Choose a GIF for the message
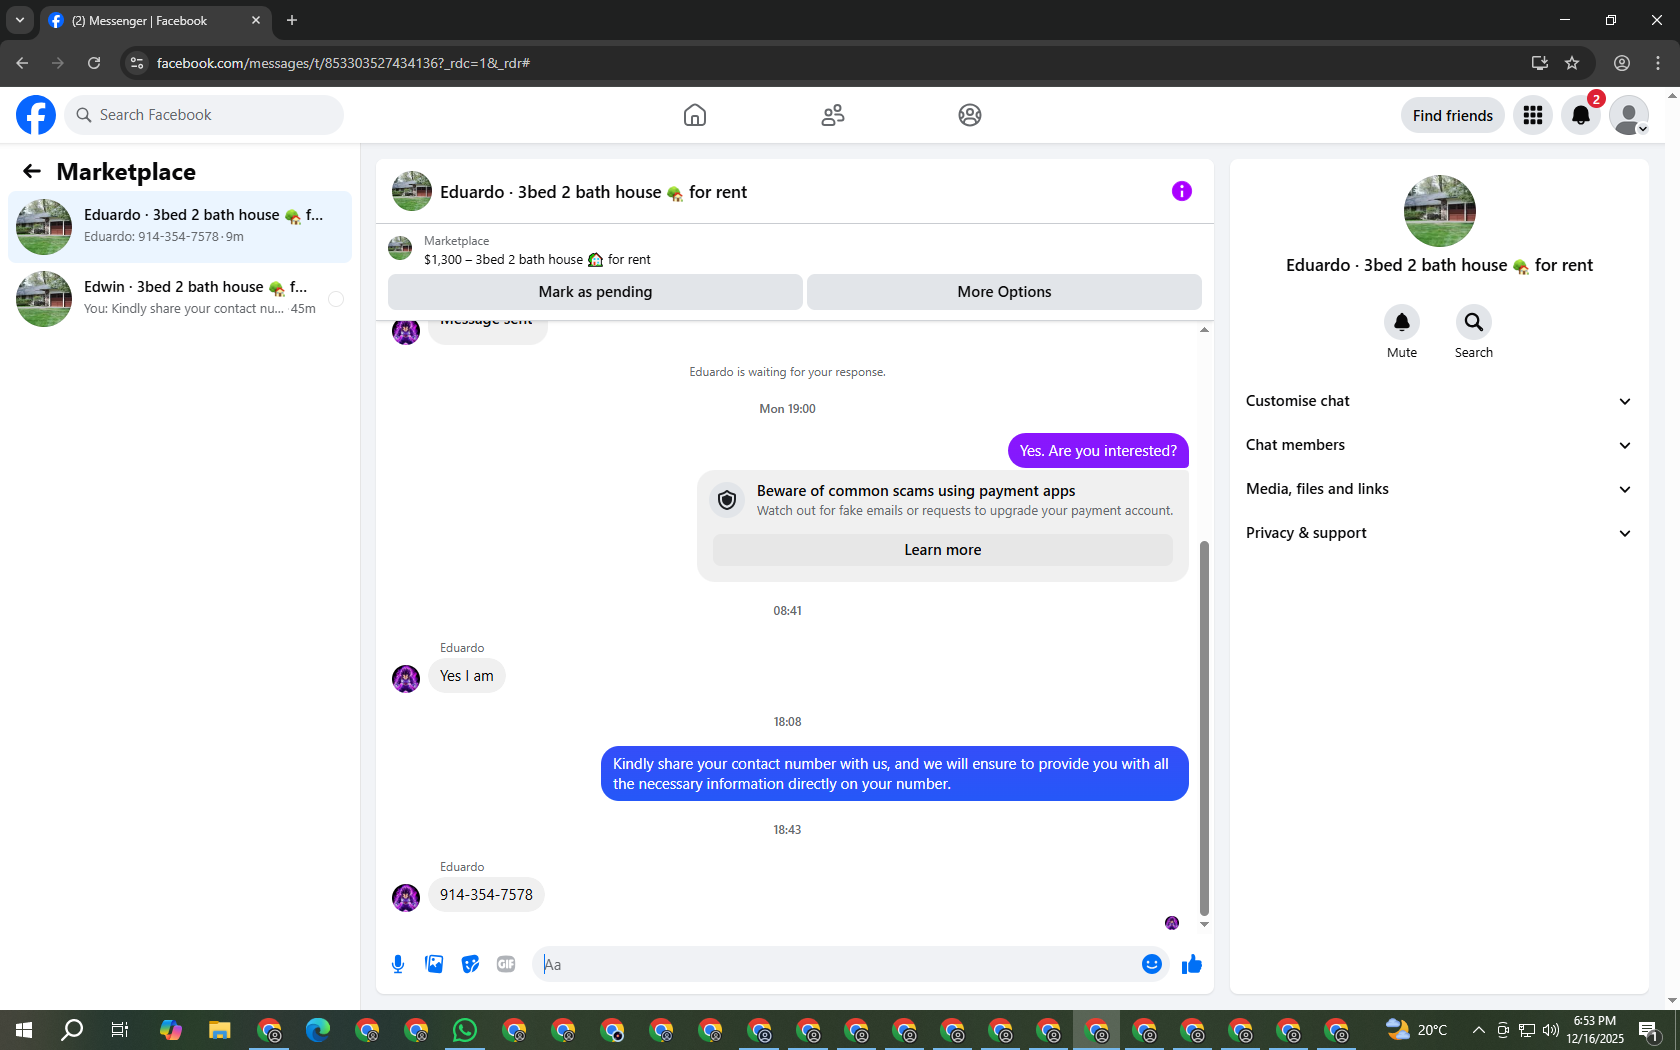This screenshot has height=1050, width=1680. pyautogui.click(x=506, y=964)
